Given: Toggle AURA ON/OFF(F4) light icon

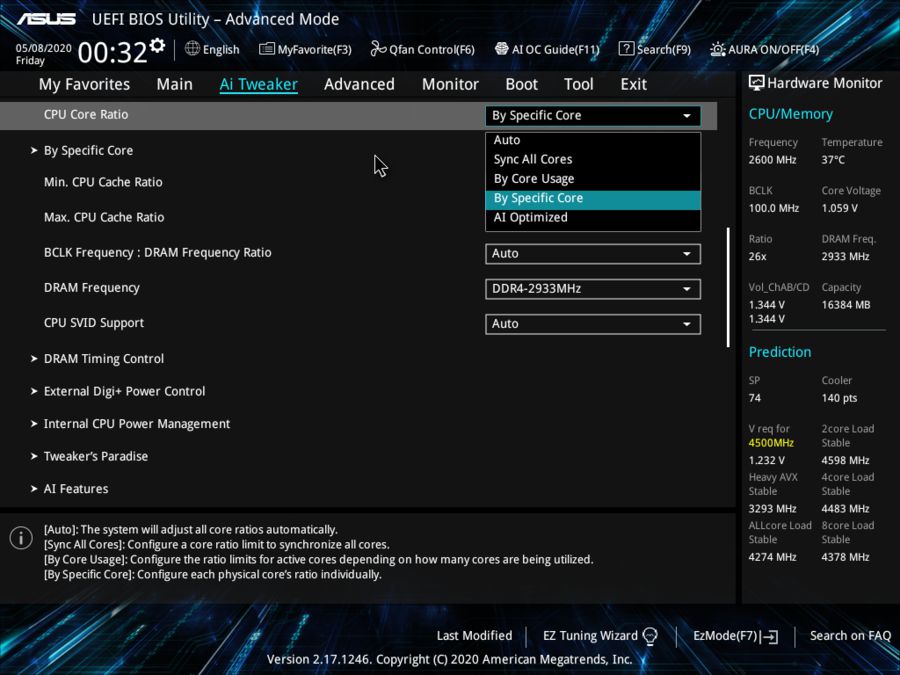Looking at the screenshot, I should (x=717, y=49).
